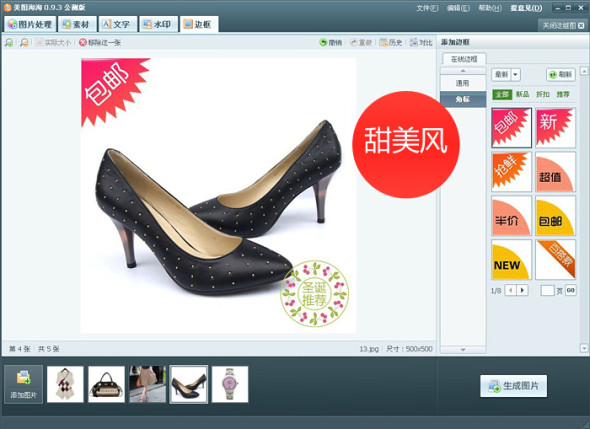
Task: Click the zoom in magnifier icon
Action: click(x=9, y=43)
